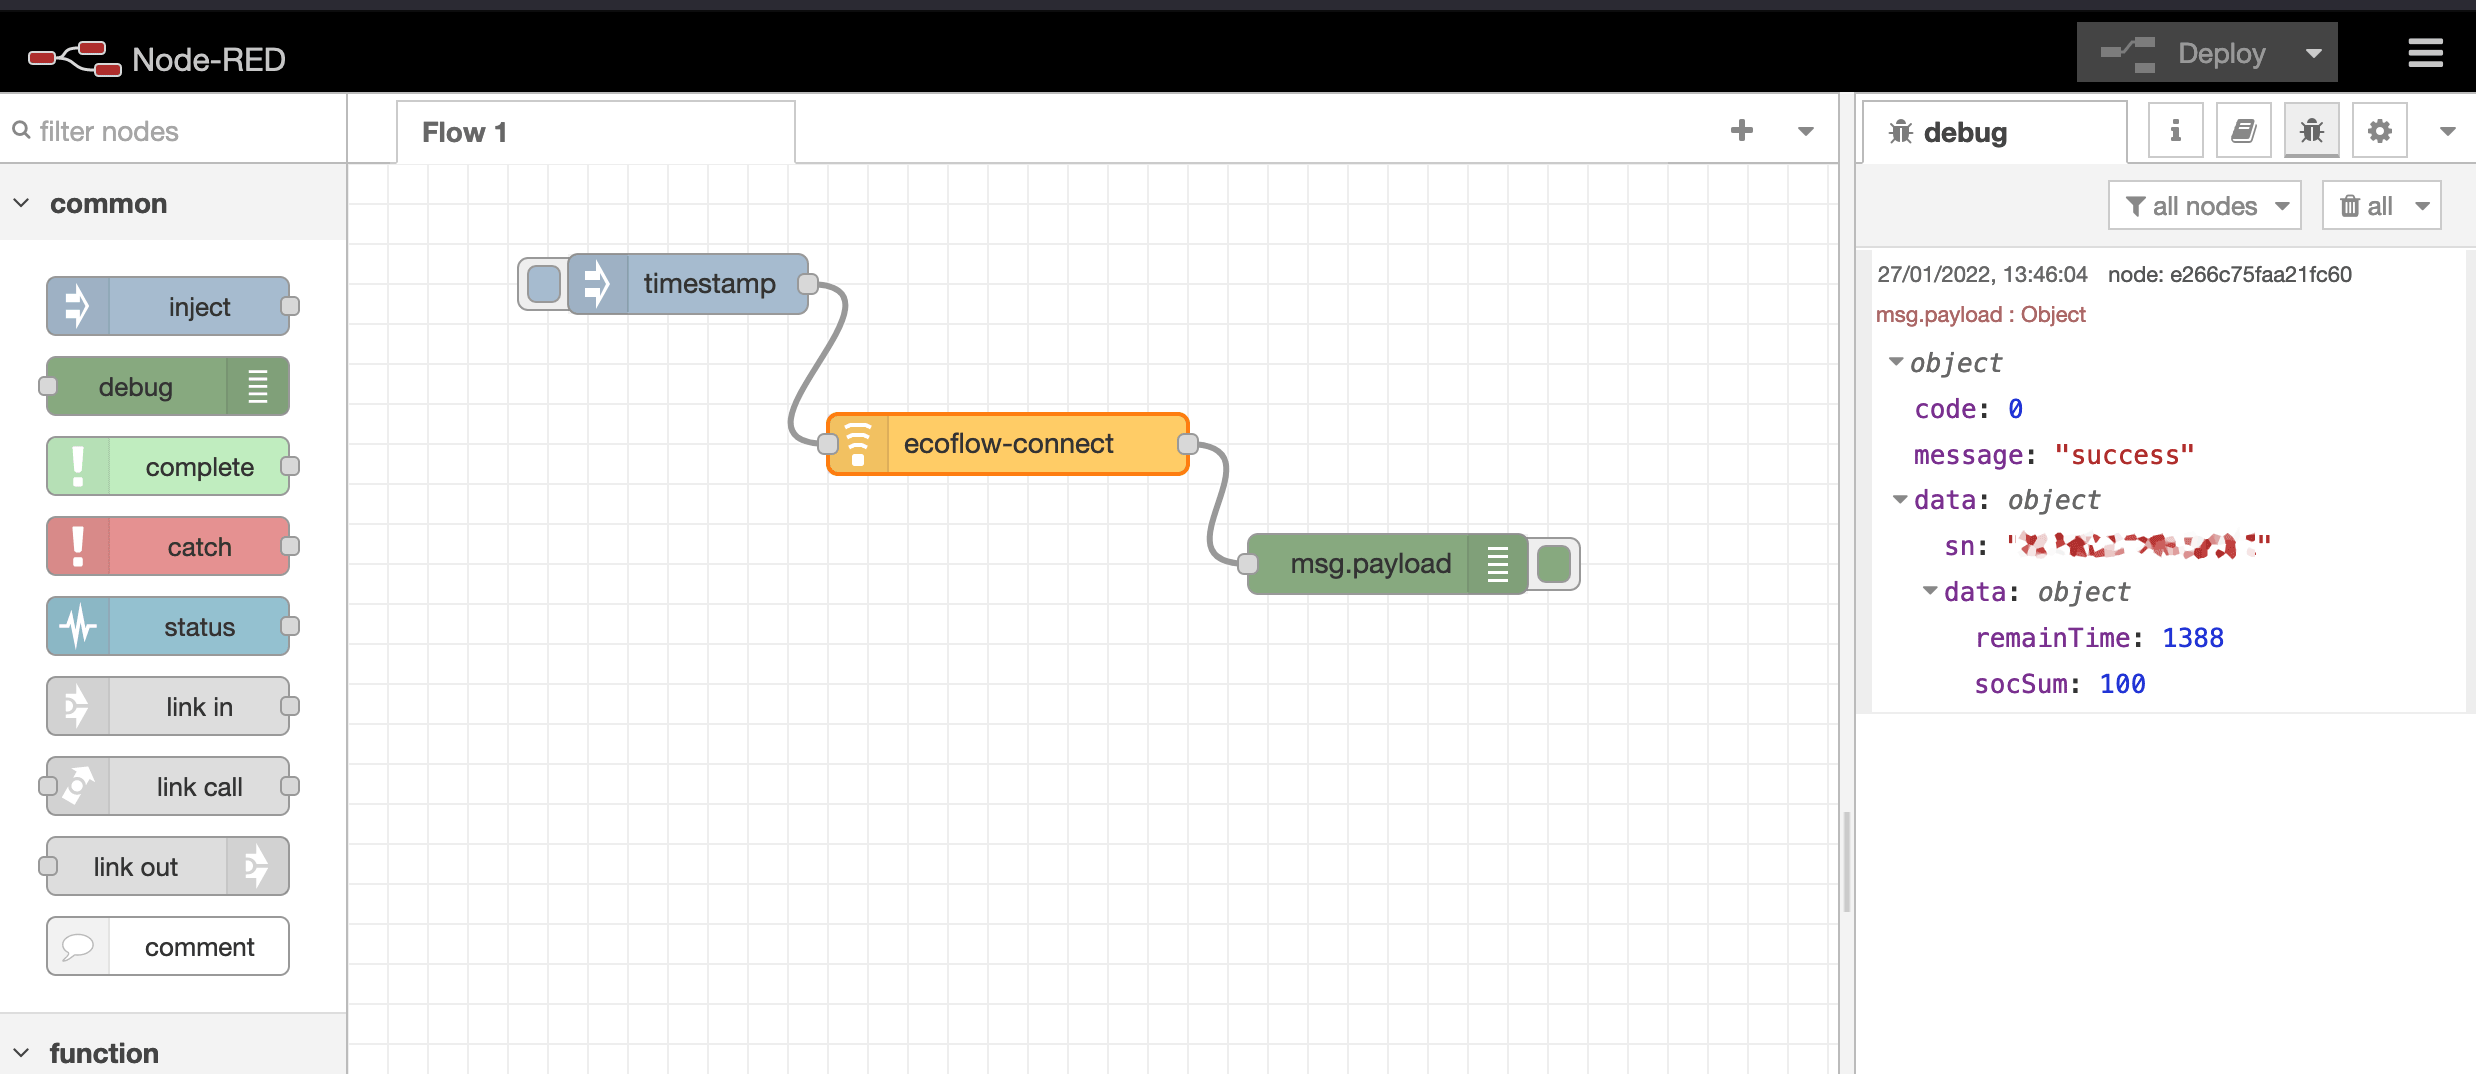
Task: Click the socSum value 100
Action: [2122, 684]
